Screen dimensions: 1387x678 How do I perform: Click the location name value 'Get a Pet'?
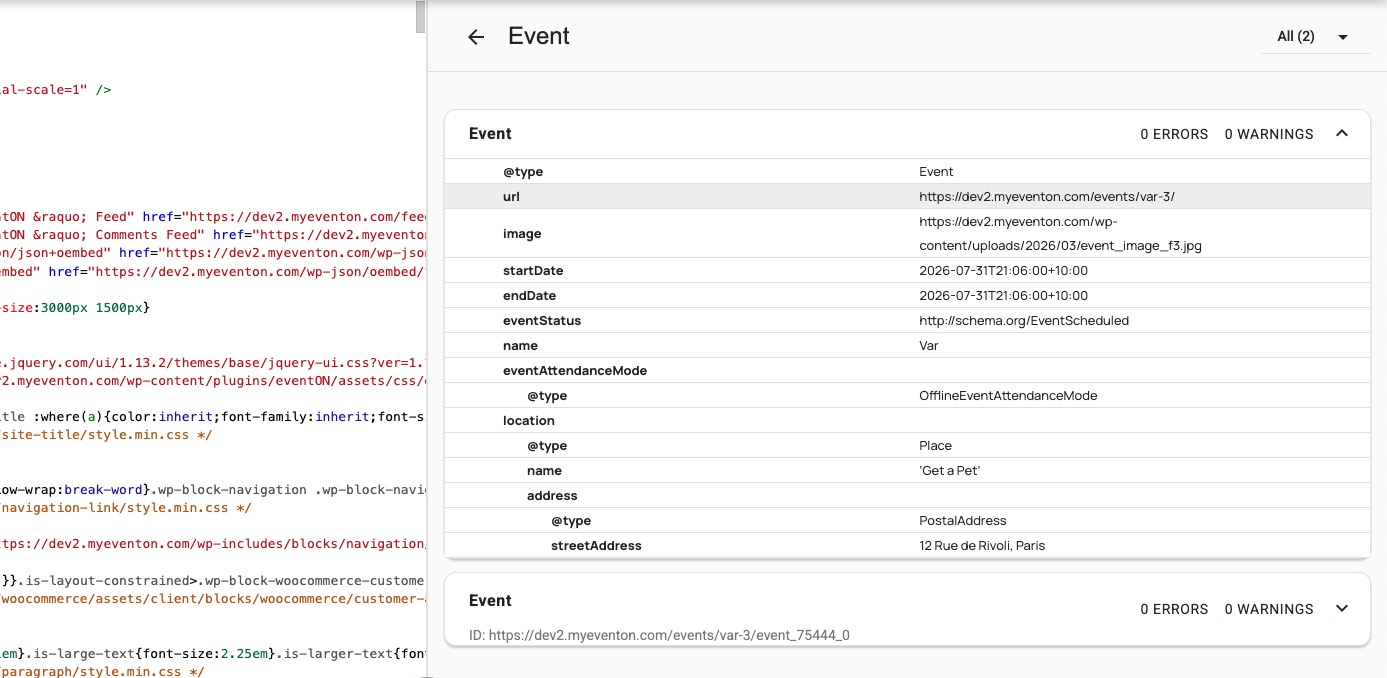950,471
